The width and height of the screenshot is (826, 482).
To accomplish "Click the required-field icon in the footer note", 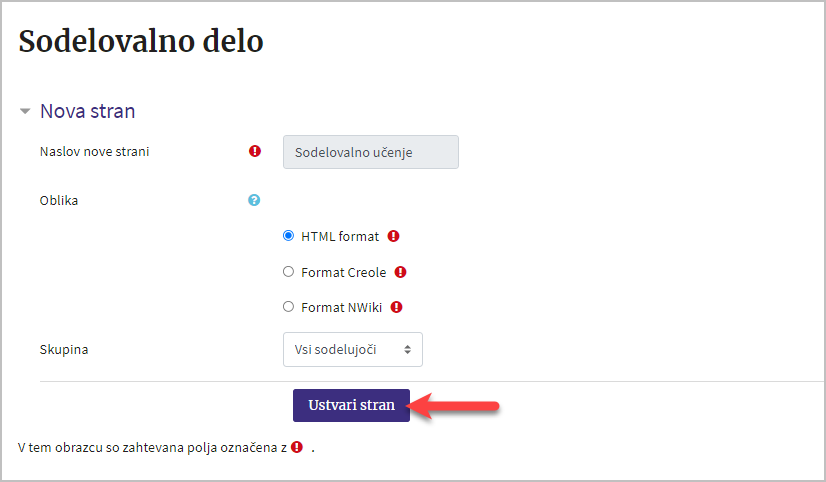I will tap(297, 447).
